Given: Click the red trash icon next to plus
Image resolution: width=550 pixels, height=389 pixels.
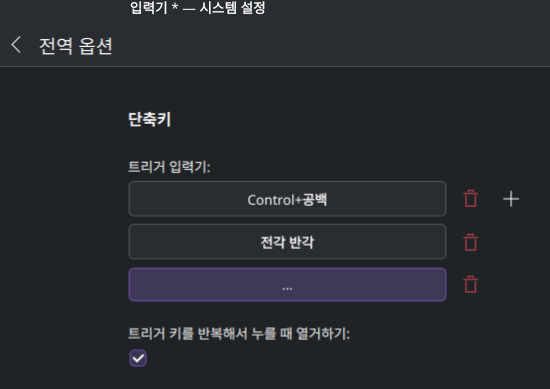Looking at the screenshot, I should point(470,199).
